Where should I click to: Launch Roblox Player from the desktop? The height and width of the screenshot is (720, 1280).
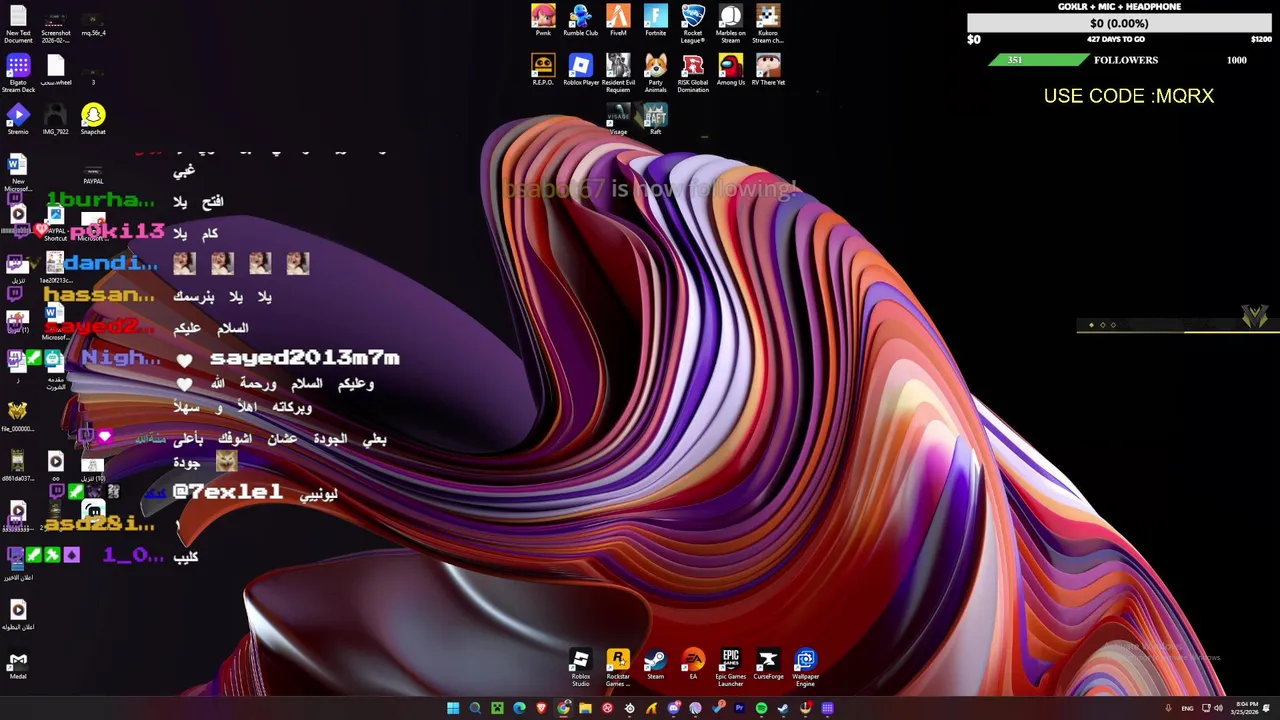[580, 71]
